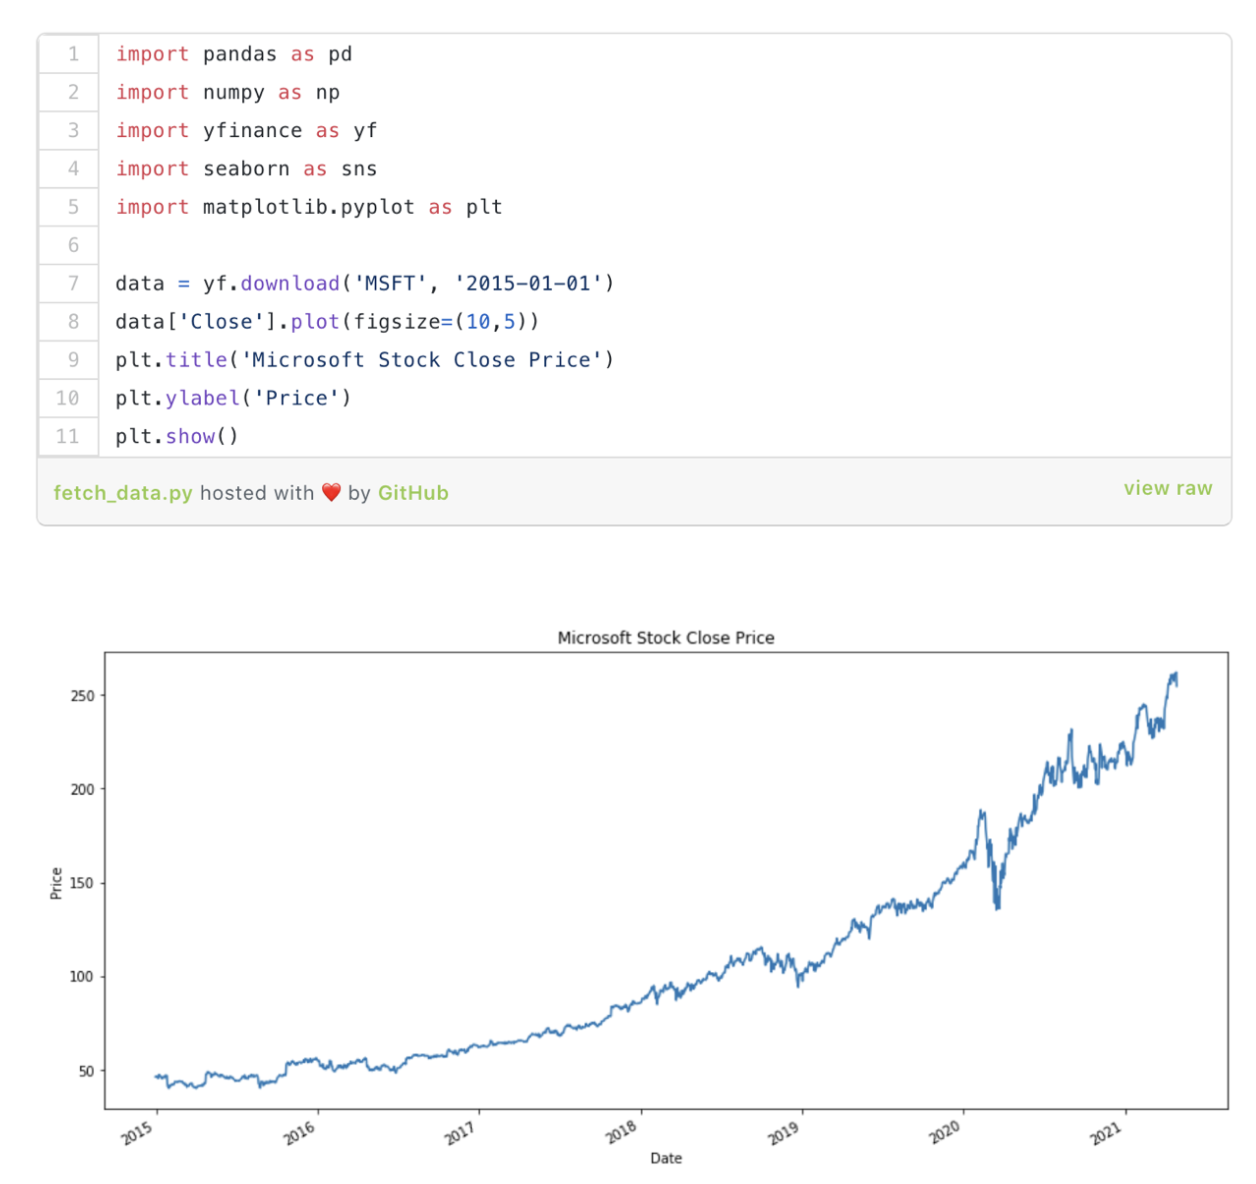Click the plt.ylabel('Price') code line
Image resolution: width=1256 pixels, height=1184 pixels.
pyautogui.click(x=233, y=398)
